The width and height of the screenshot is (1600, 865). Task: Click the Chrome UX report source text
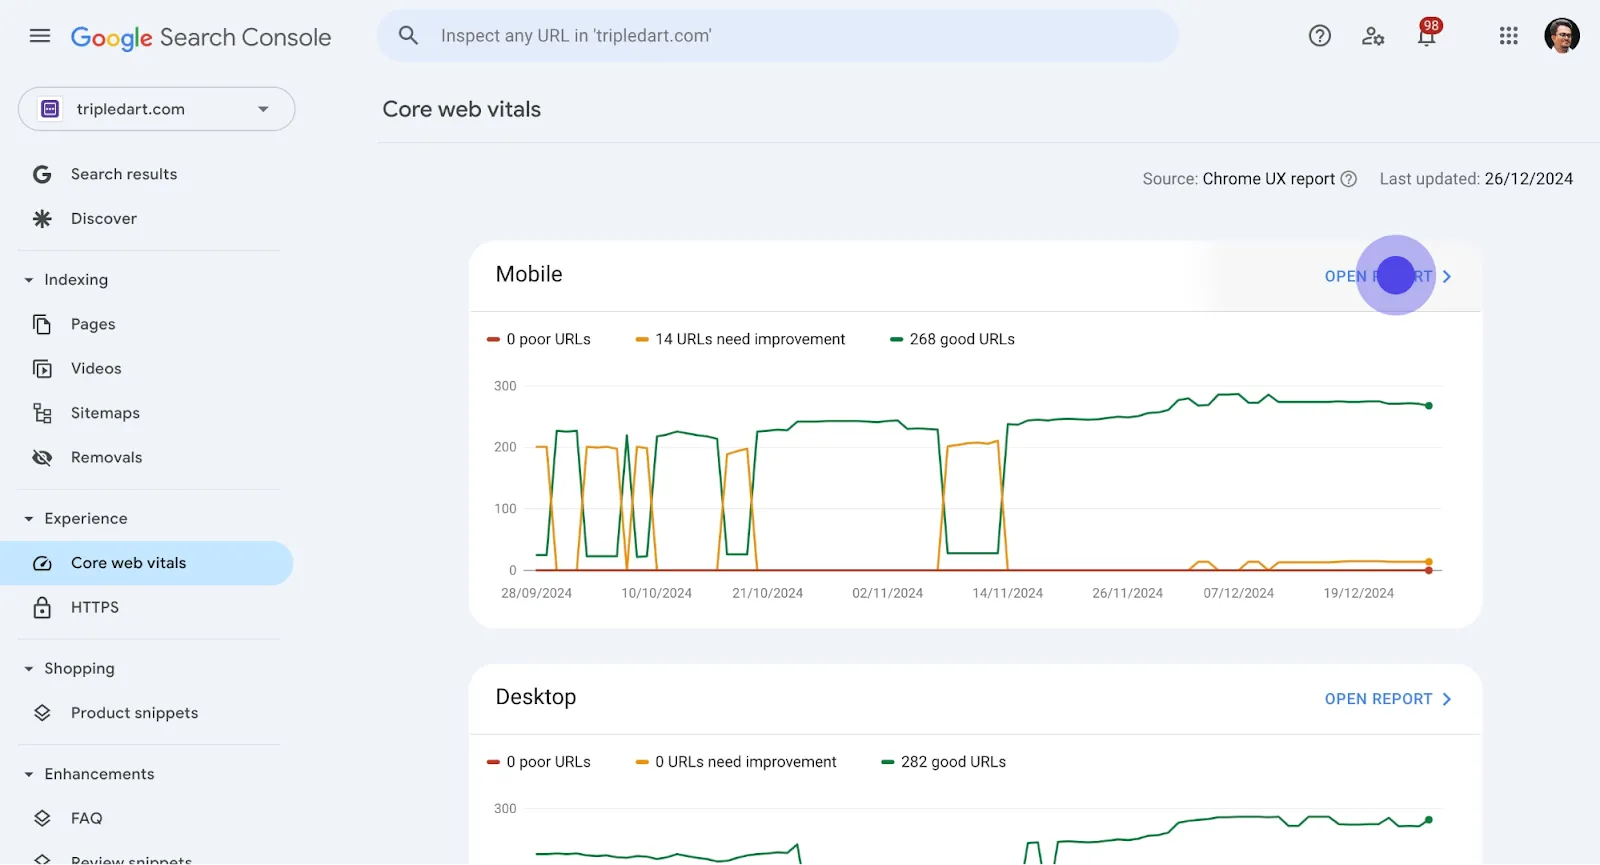coord(1269,179)
